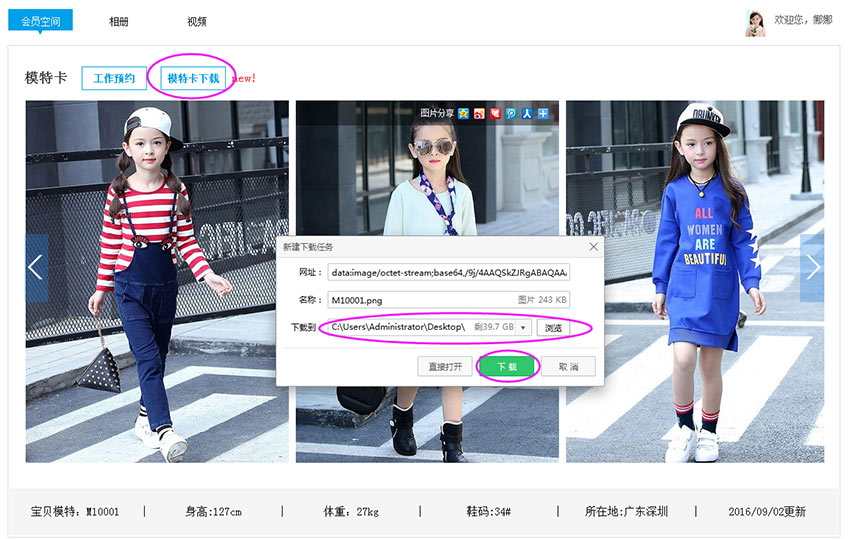Select the 会员空间 tab
The image size is (850, 539).
40,21
